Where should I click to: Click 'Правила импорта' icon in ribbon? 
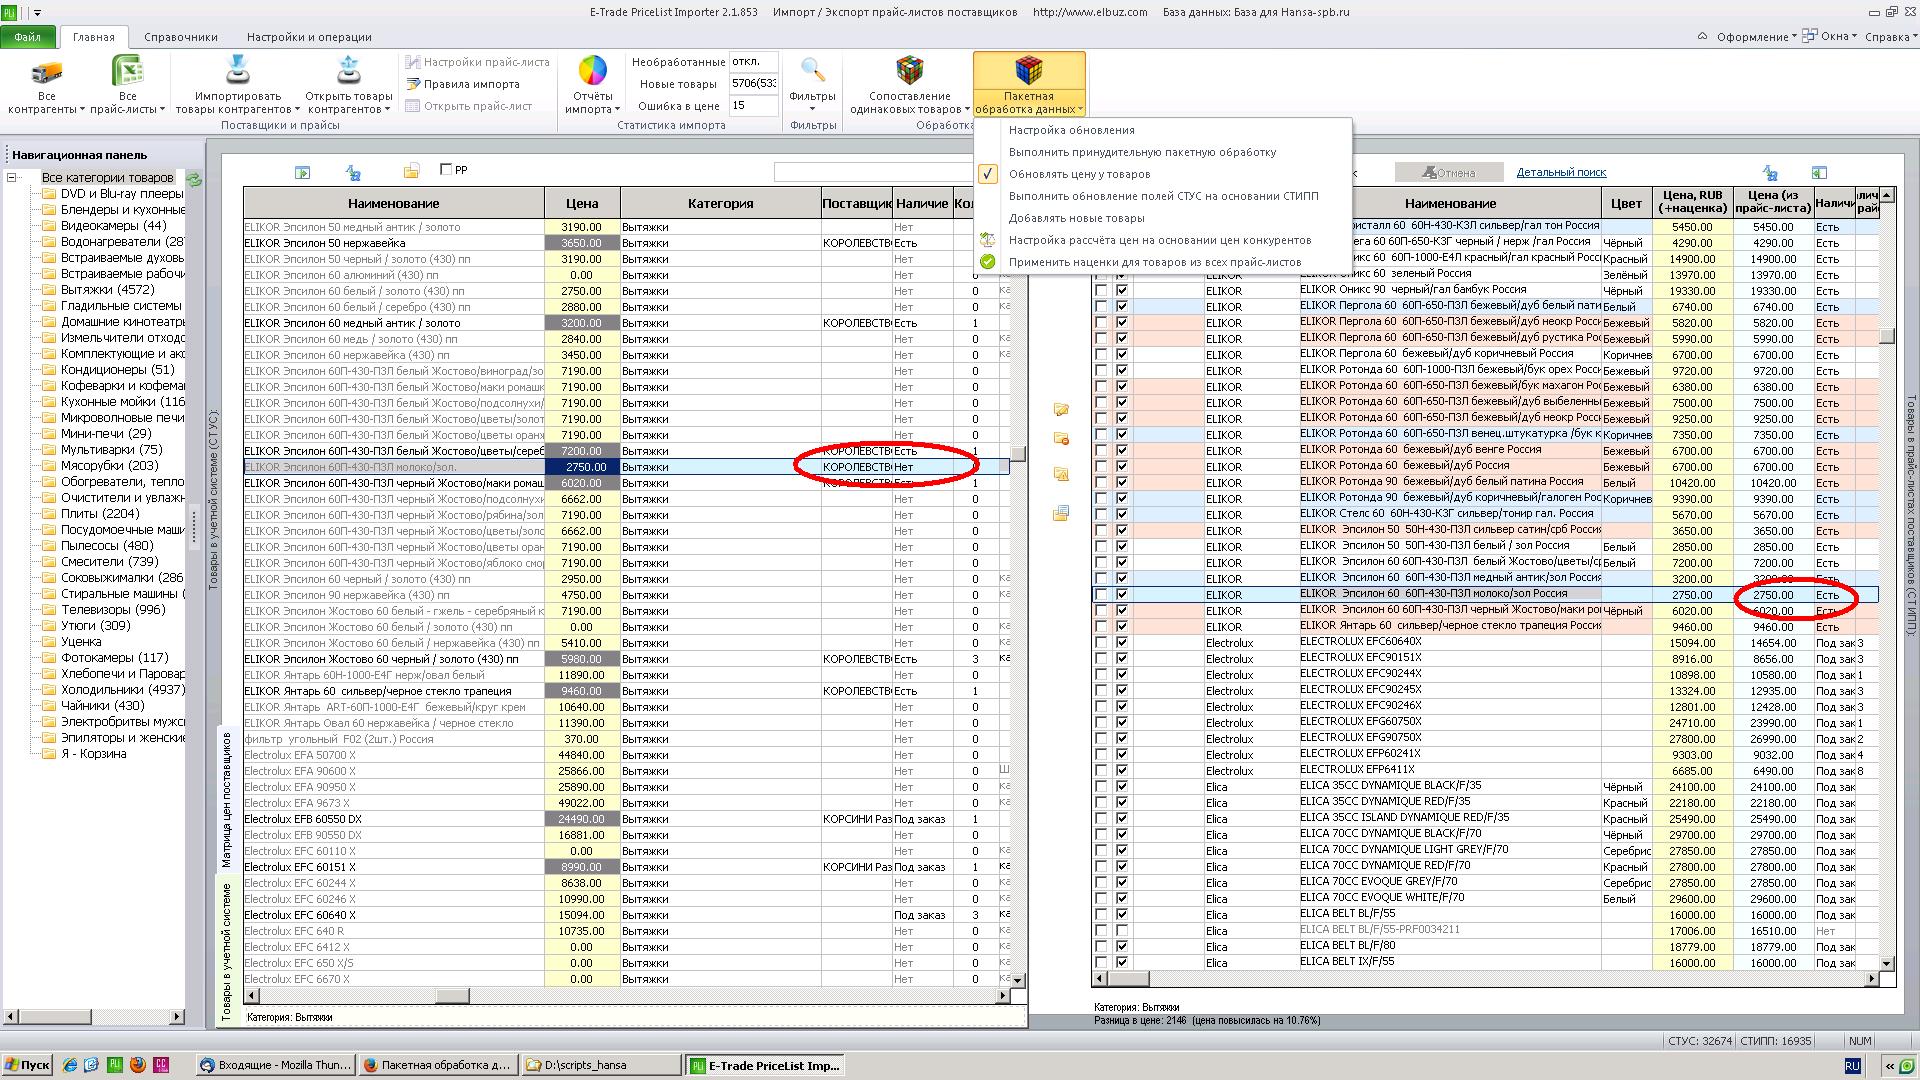tap(412, 84)
